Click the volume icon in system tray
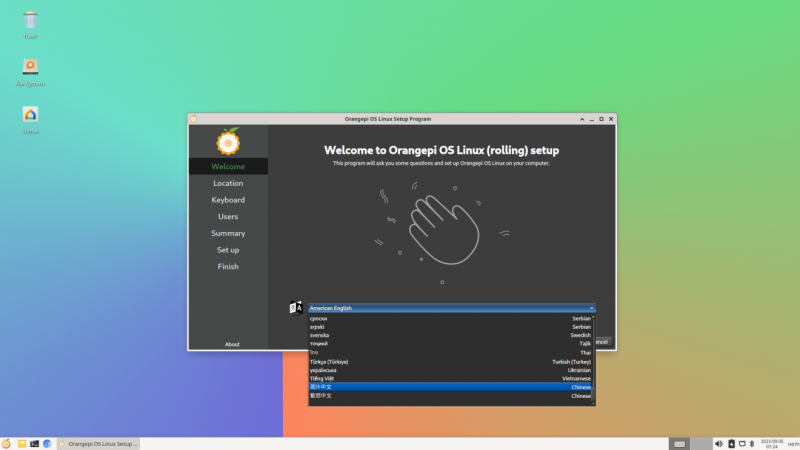 click(718, 444)
